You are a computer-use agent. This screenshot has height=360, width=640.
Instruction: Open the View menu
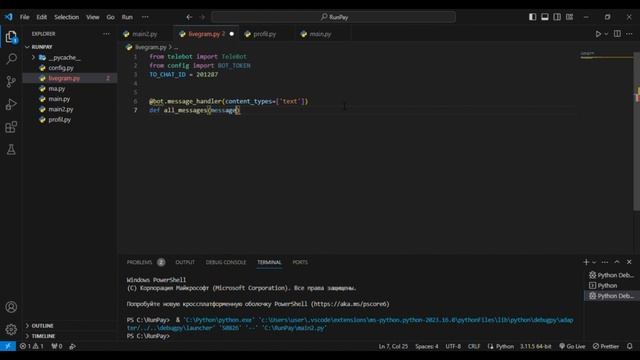pyautogui.click(x=93, y=17)
